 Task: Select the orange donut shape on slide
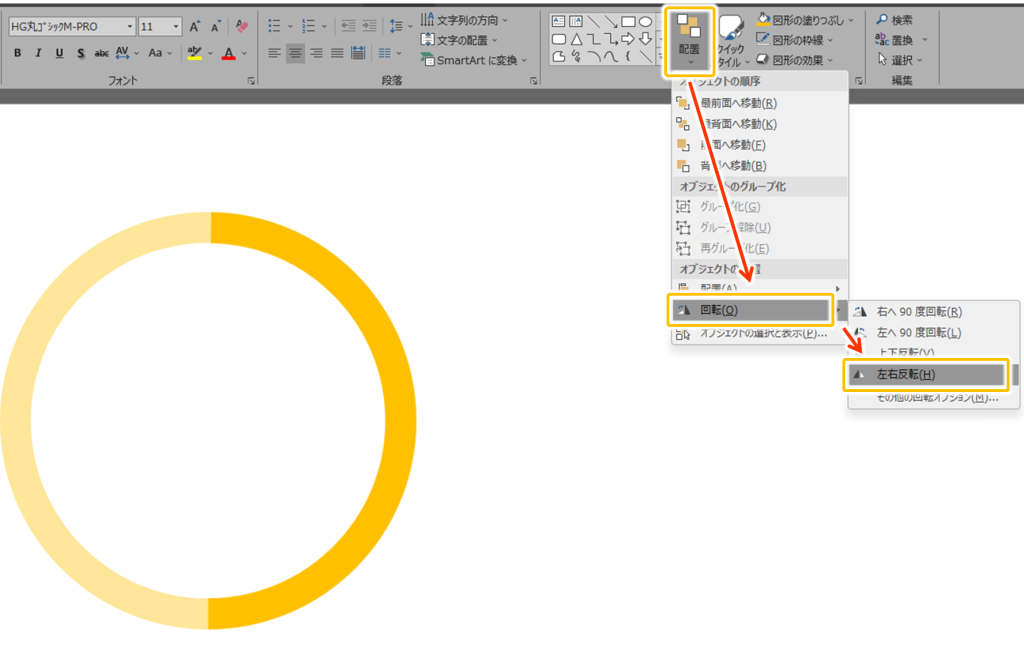pyautogui.click(x=397, y=420)
